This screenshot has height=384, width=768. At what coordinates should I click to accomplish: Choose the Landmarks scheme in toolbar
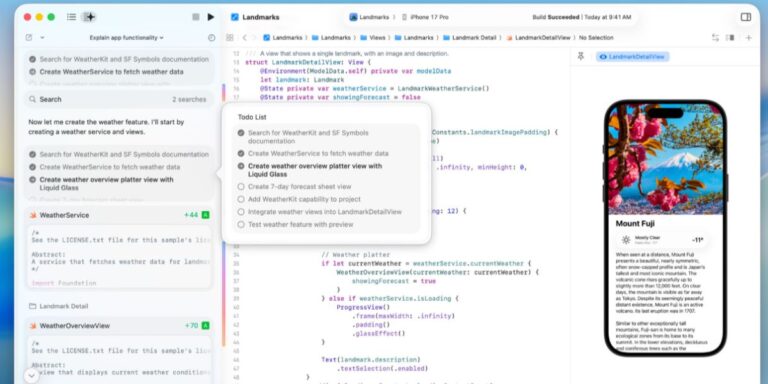pos(369,17)
